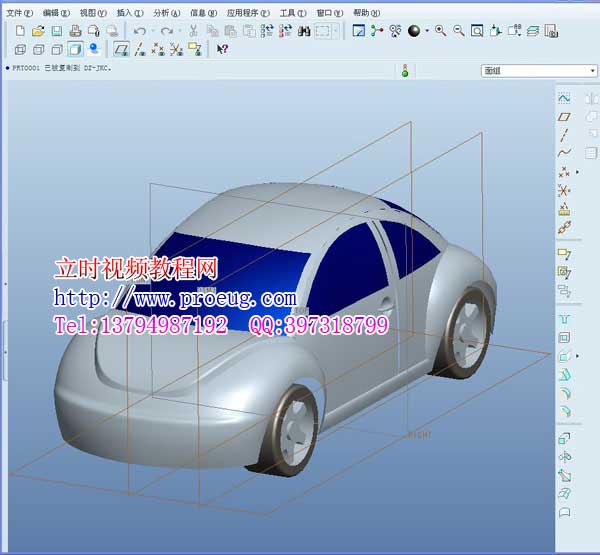600x555 pixels.
Task: Select the Coordinate System tool
Action: 564,191
